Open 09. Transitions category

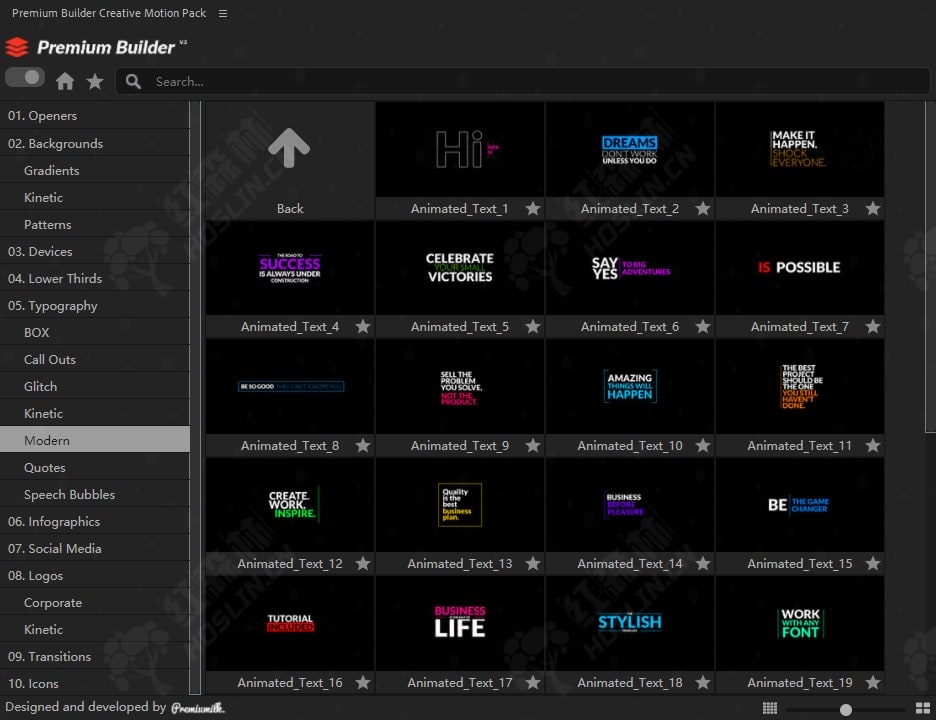coord(95,656)
